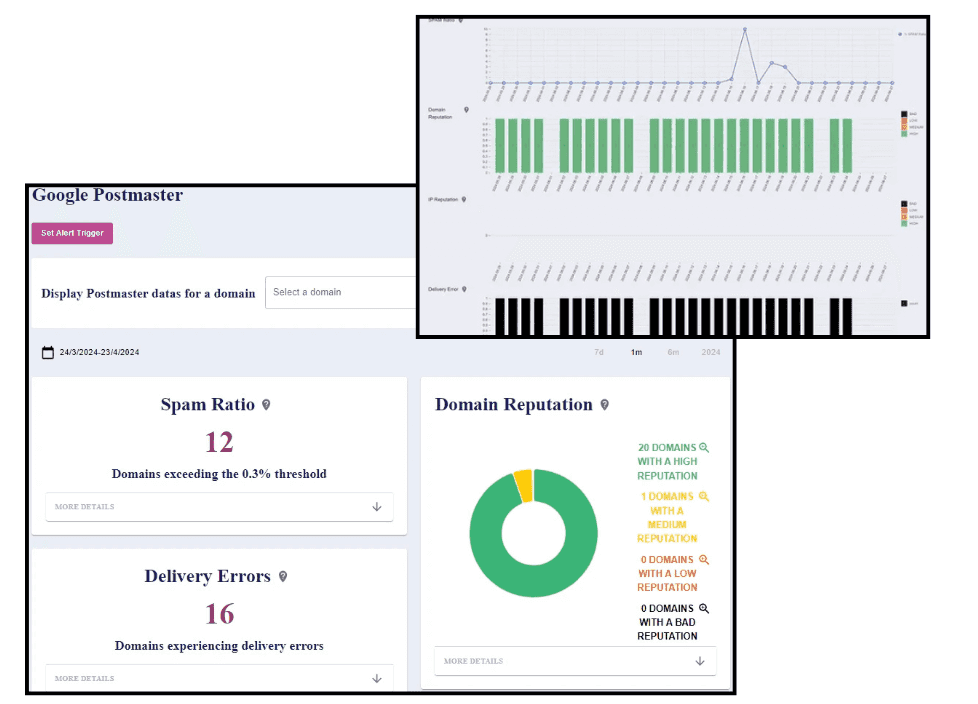Screen dimensions: 978x704
Task: Toggle LOW legend swatch in Domain Reputation chart
Action: [904, 120]
